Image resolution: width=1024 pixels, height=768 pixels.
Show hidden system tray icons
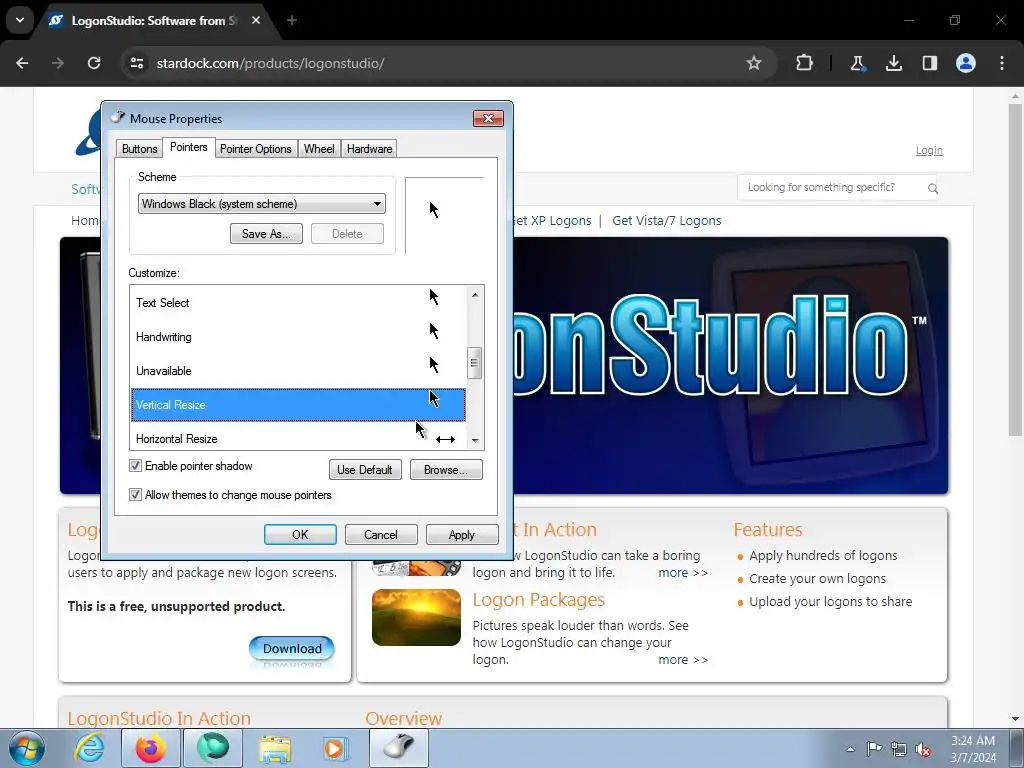pos(850,749)
